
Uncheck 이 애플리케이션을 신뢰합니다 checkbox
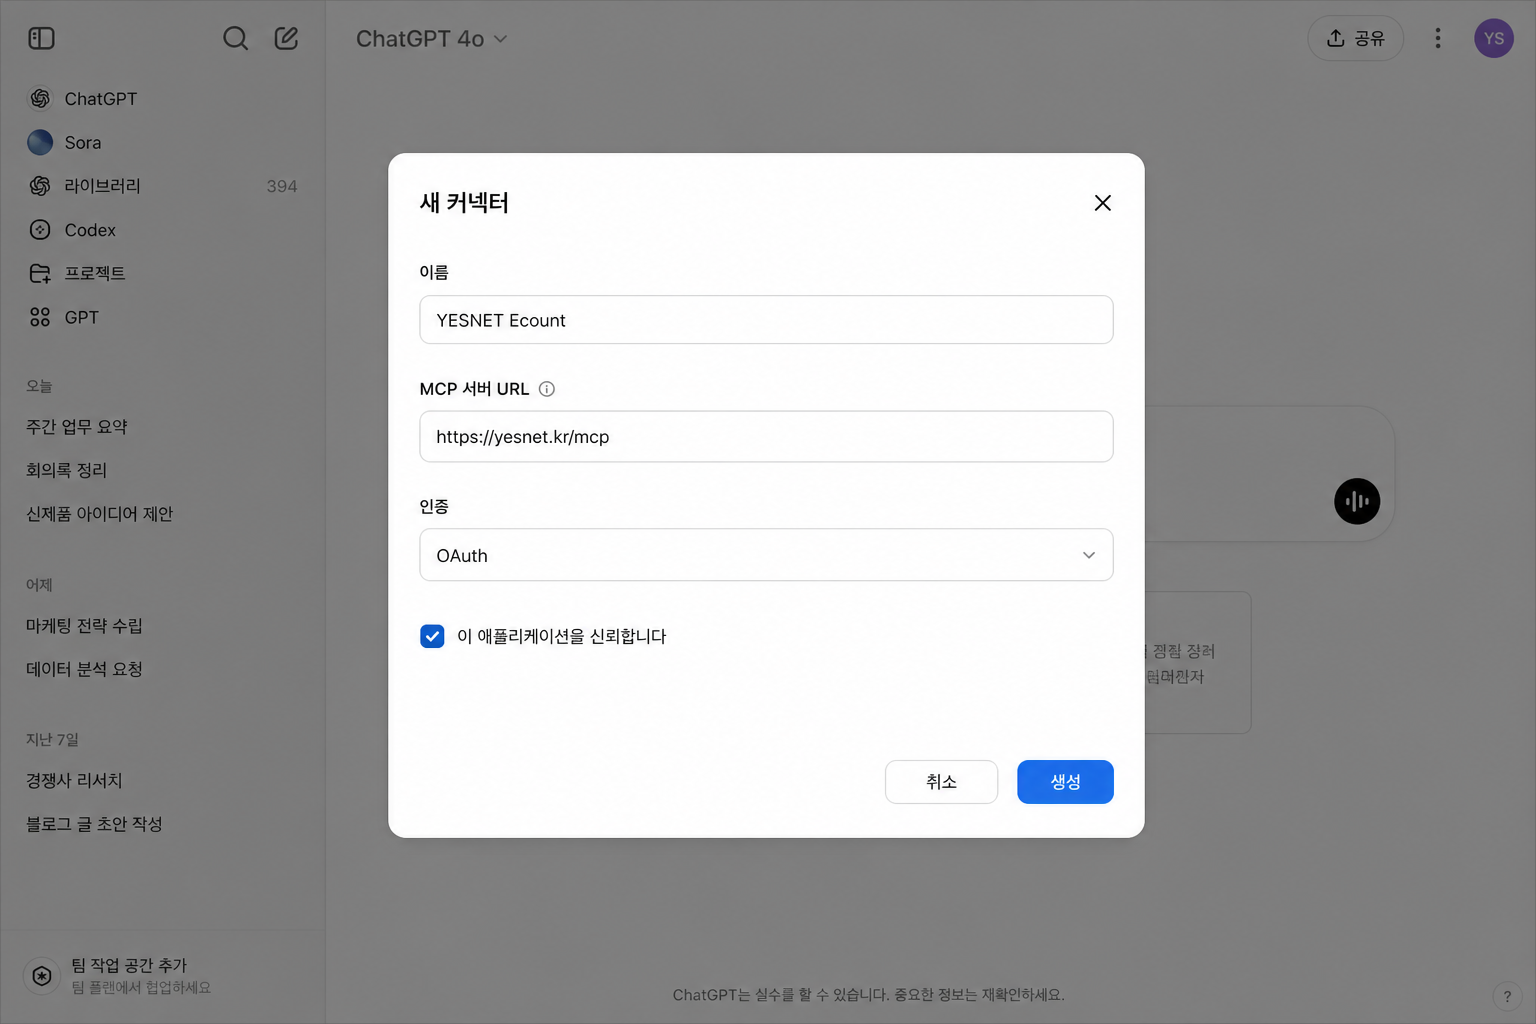point(432,636)
